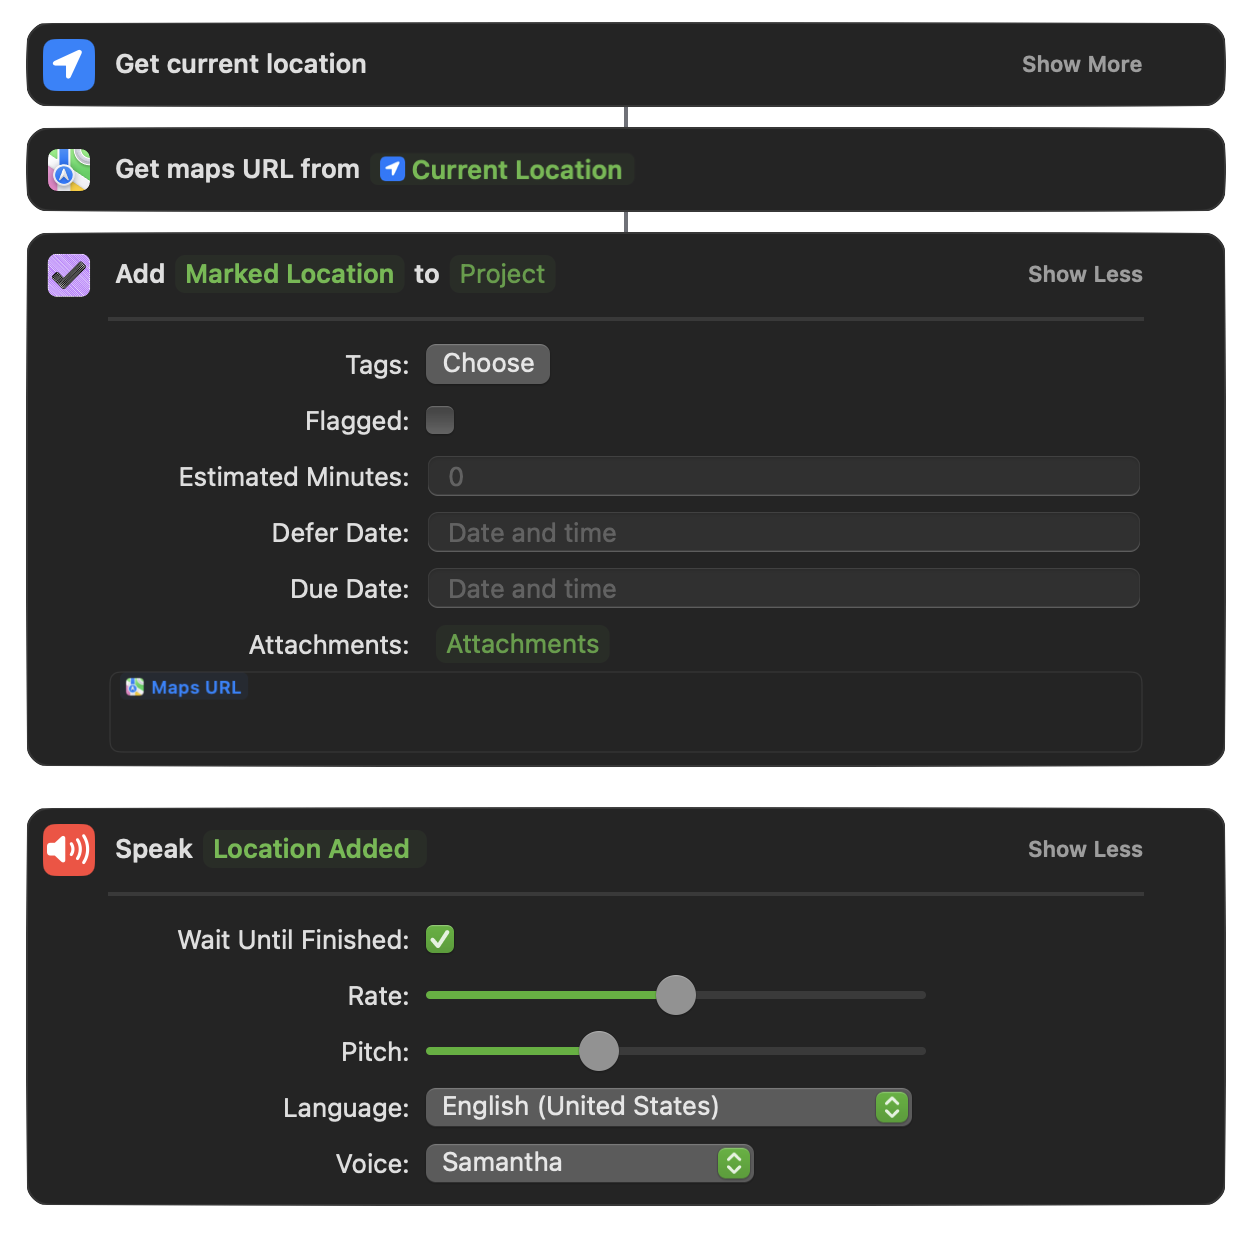This screenshot has width=1254, height=1236.
Task: Open the Voice dropdown set to Samantha
Action: tap(589, 1163)
